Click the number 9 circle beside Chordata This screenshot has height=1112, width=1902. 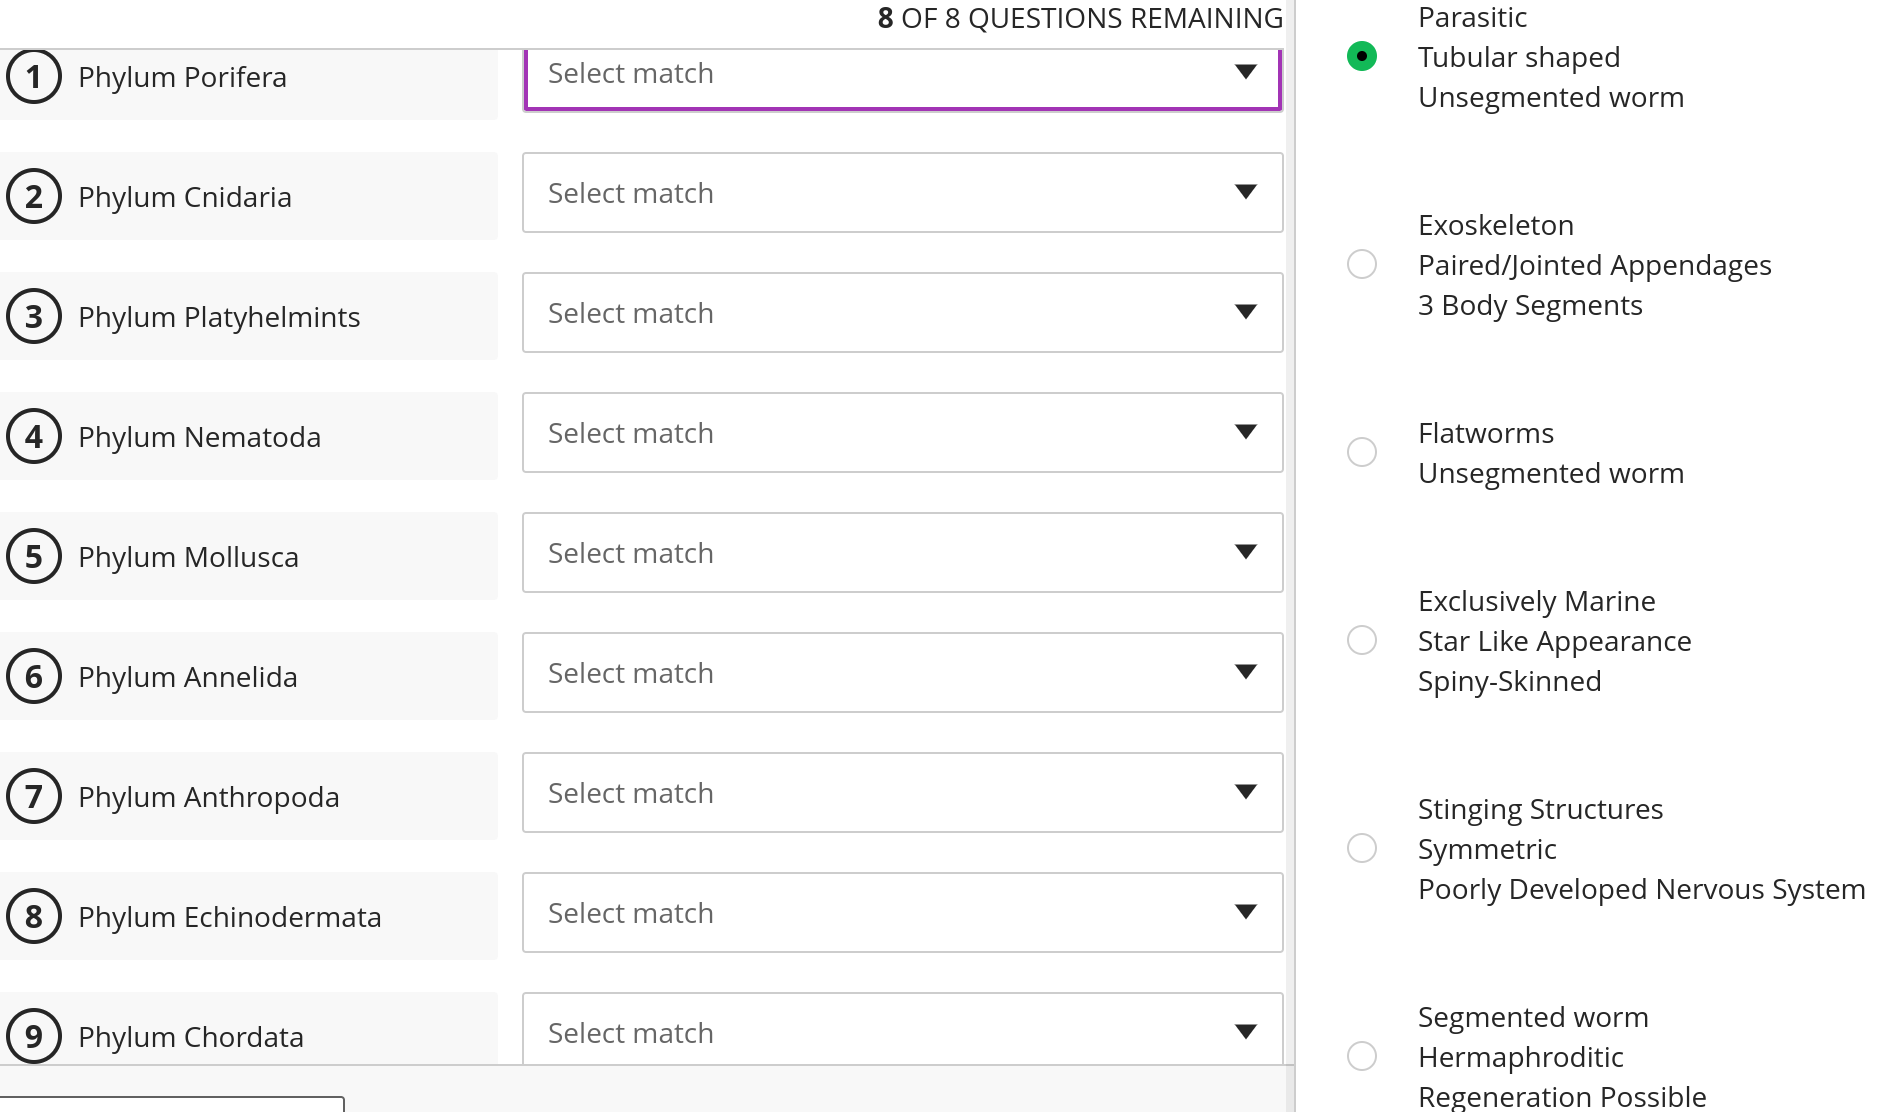pyautogui.click(x=34, y=1036)
